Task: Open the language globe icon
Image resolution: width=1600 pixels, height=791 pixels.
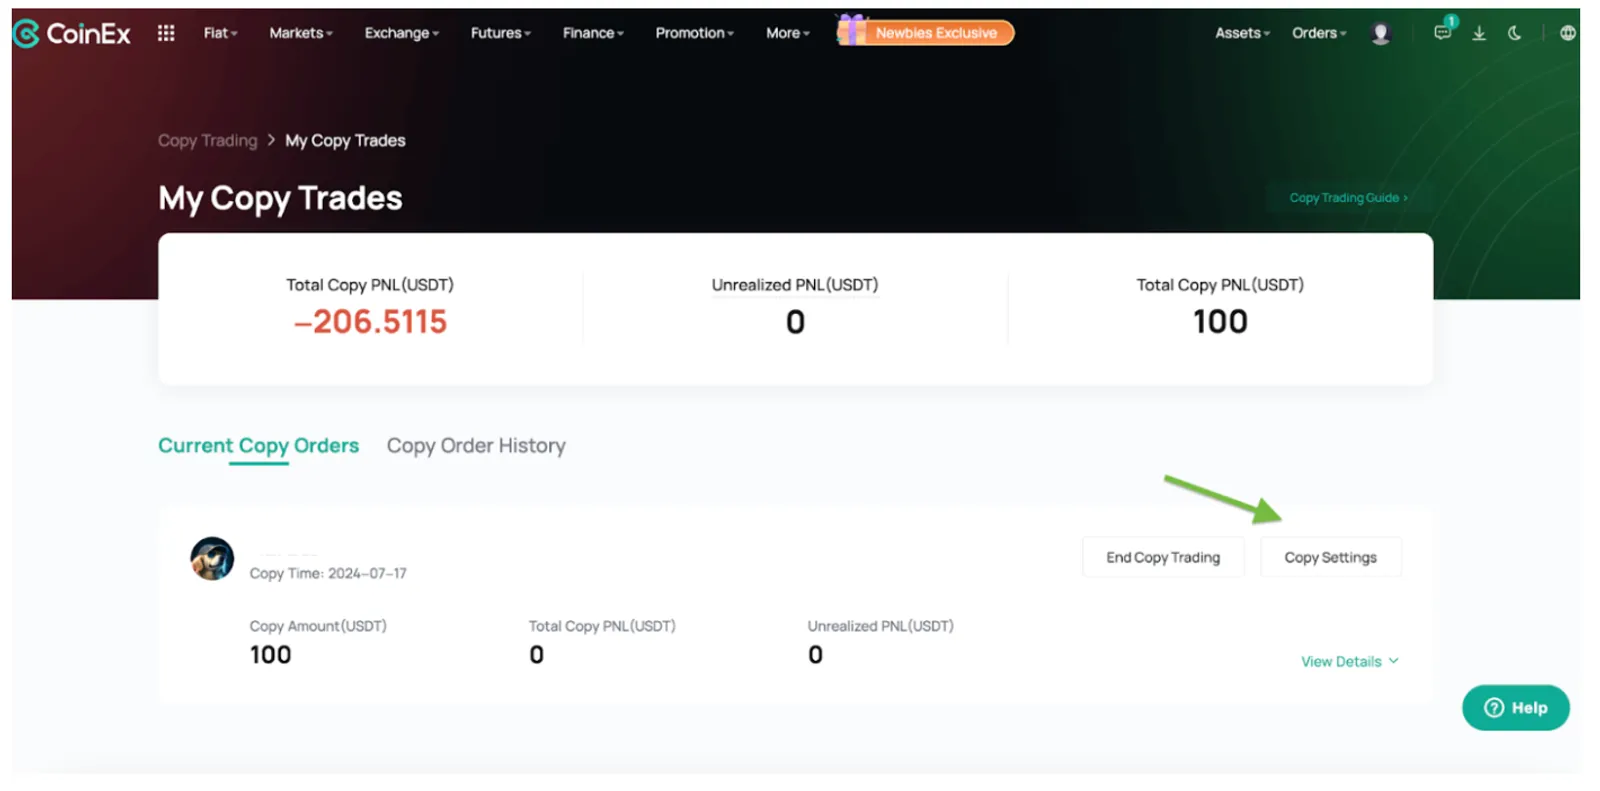Action: tap(1567, 33)
